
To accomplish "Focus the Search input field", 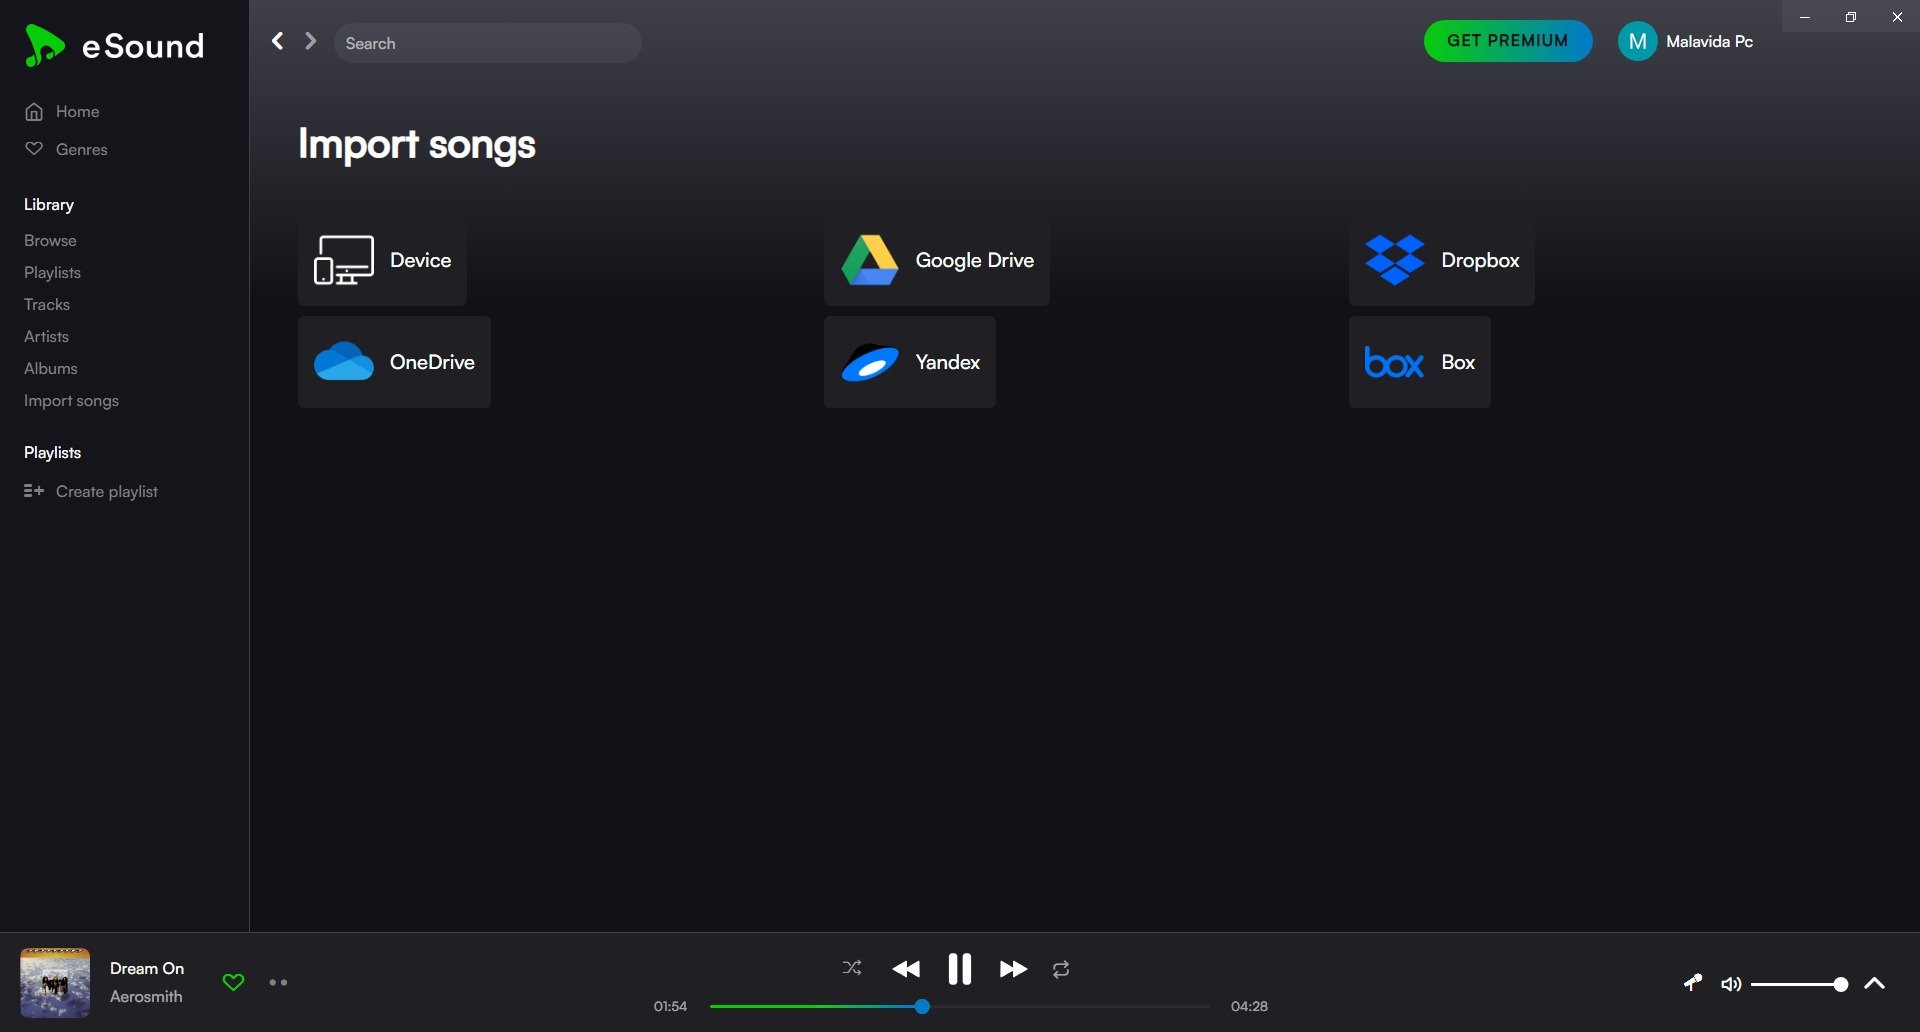I will click(487, 43).
